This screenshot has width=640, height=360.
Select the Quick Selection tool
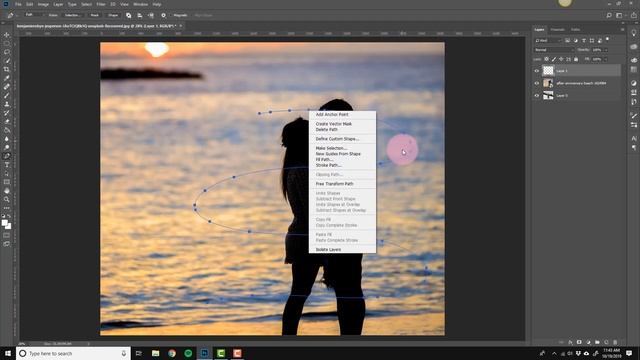7,61
